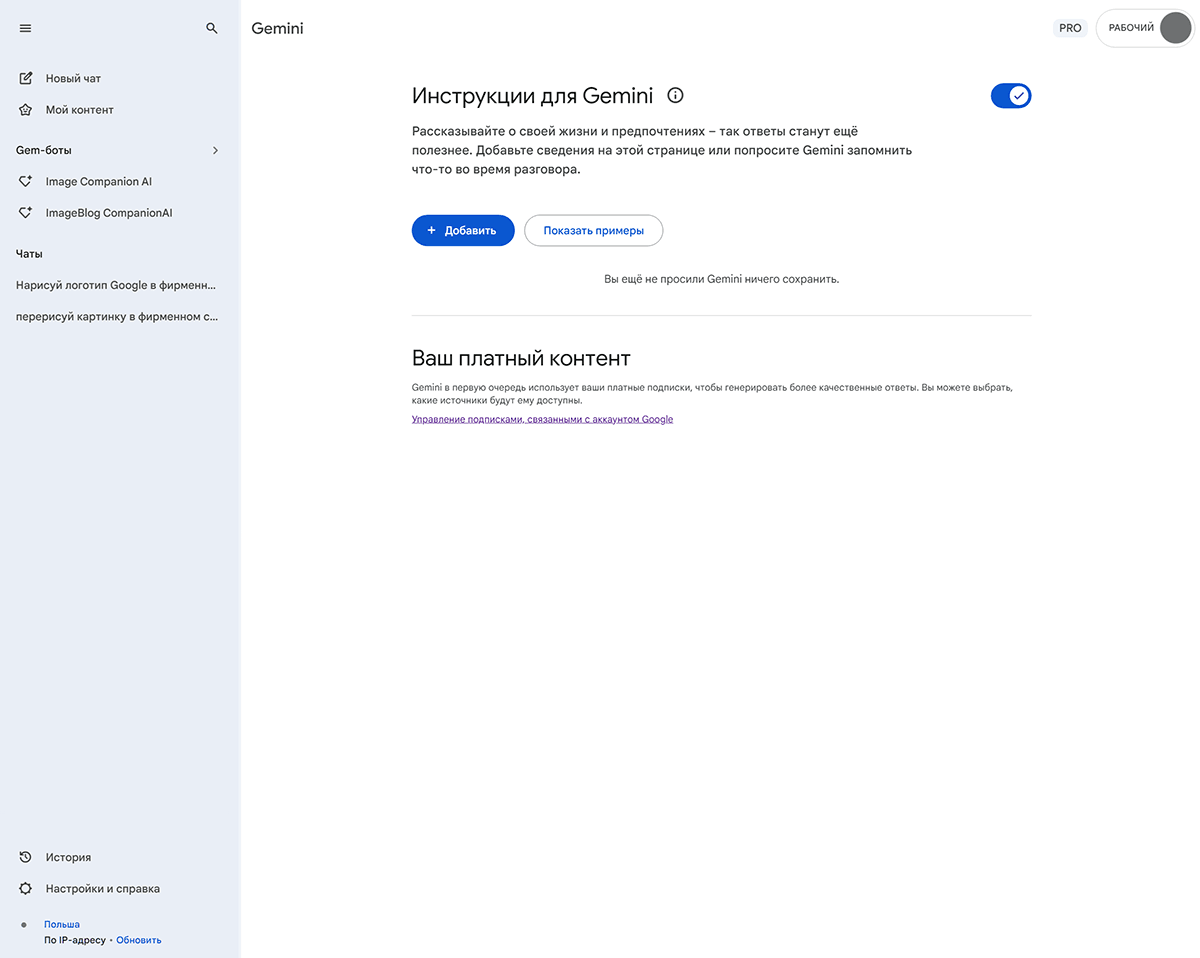Follow the Управление подписками link

(542, 420)
